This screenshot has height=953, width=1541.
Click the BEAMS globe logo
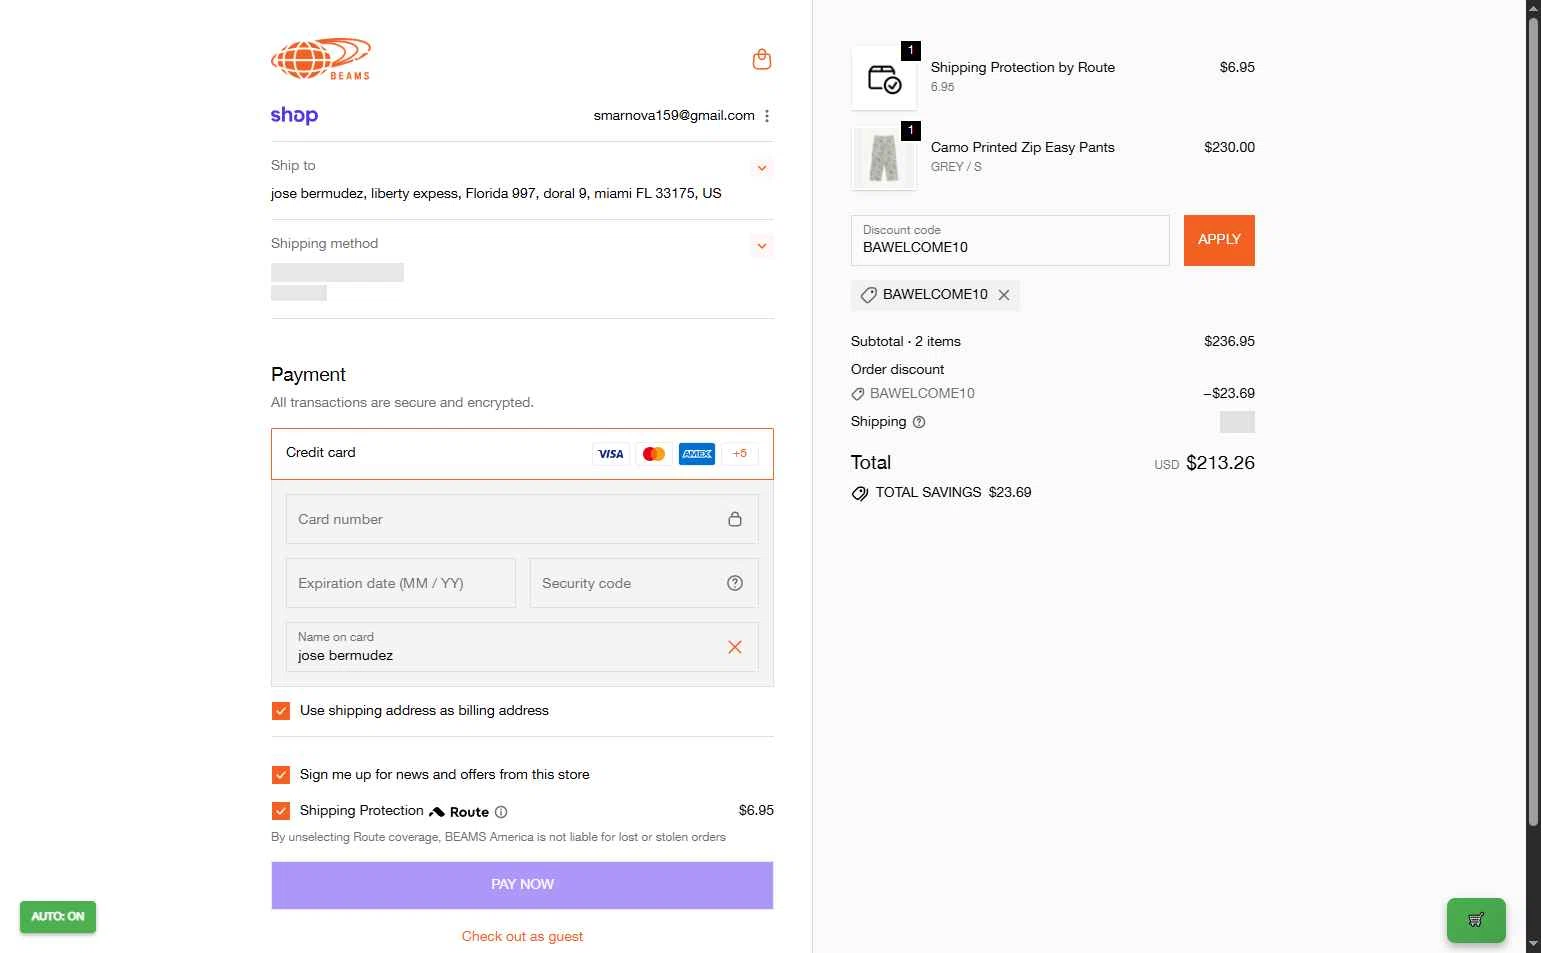(321, 59)
